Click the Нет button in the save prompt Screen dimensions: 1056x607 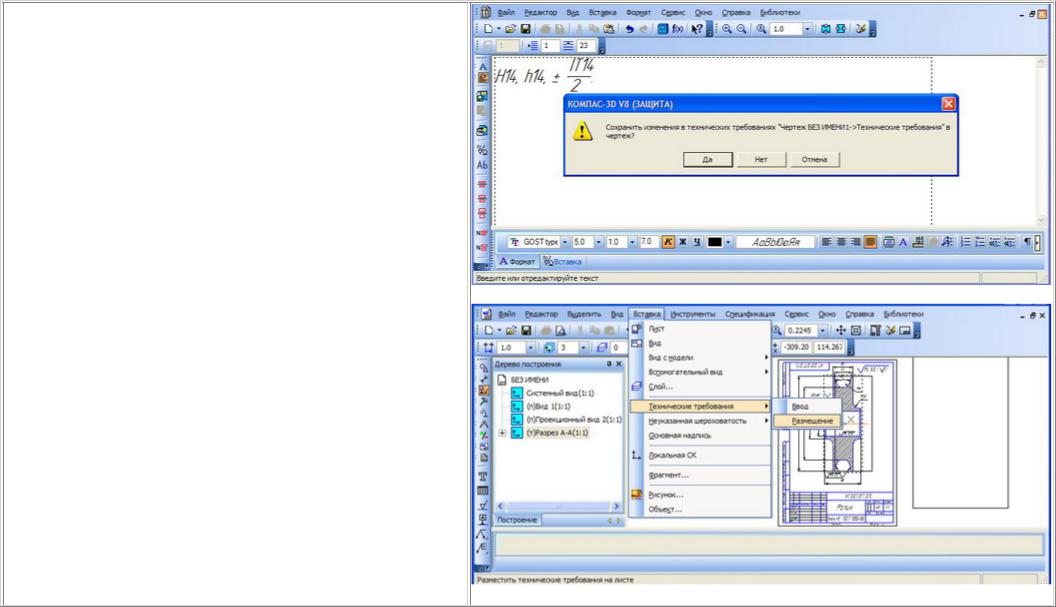pyautogui.click(x=761, y=159)
